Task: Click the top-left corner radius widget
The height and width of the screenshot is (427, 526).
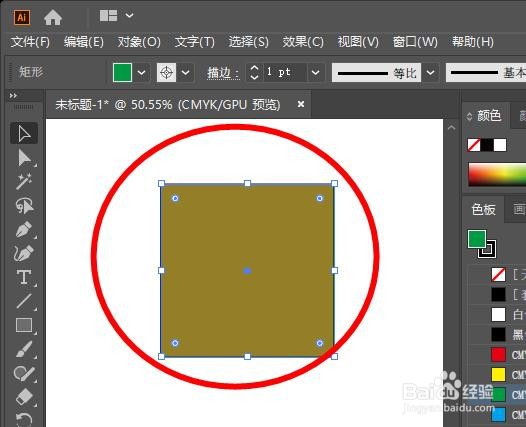Action: 175,199
